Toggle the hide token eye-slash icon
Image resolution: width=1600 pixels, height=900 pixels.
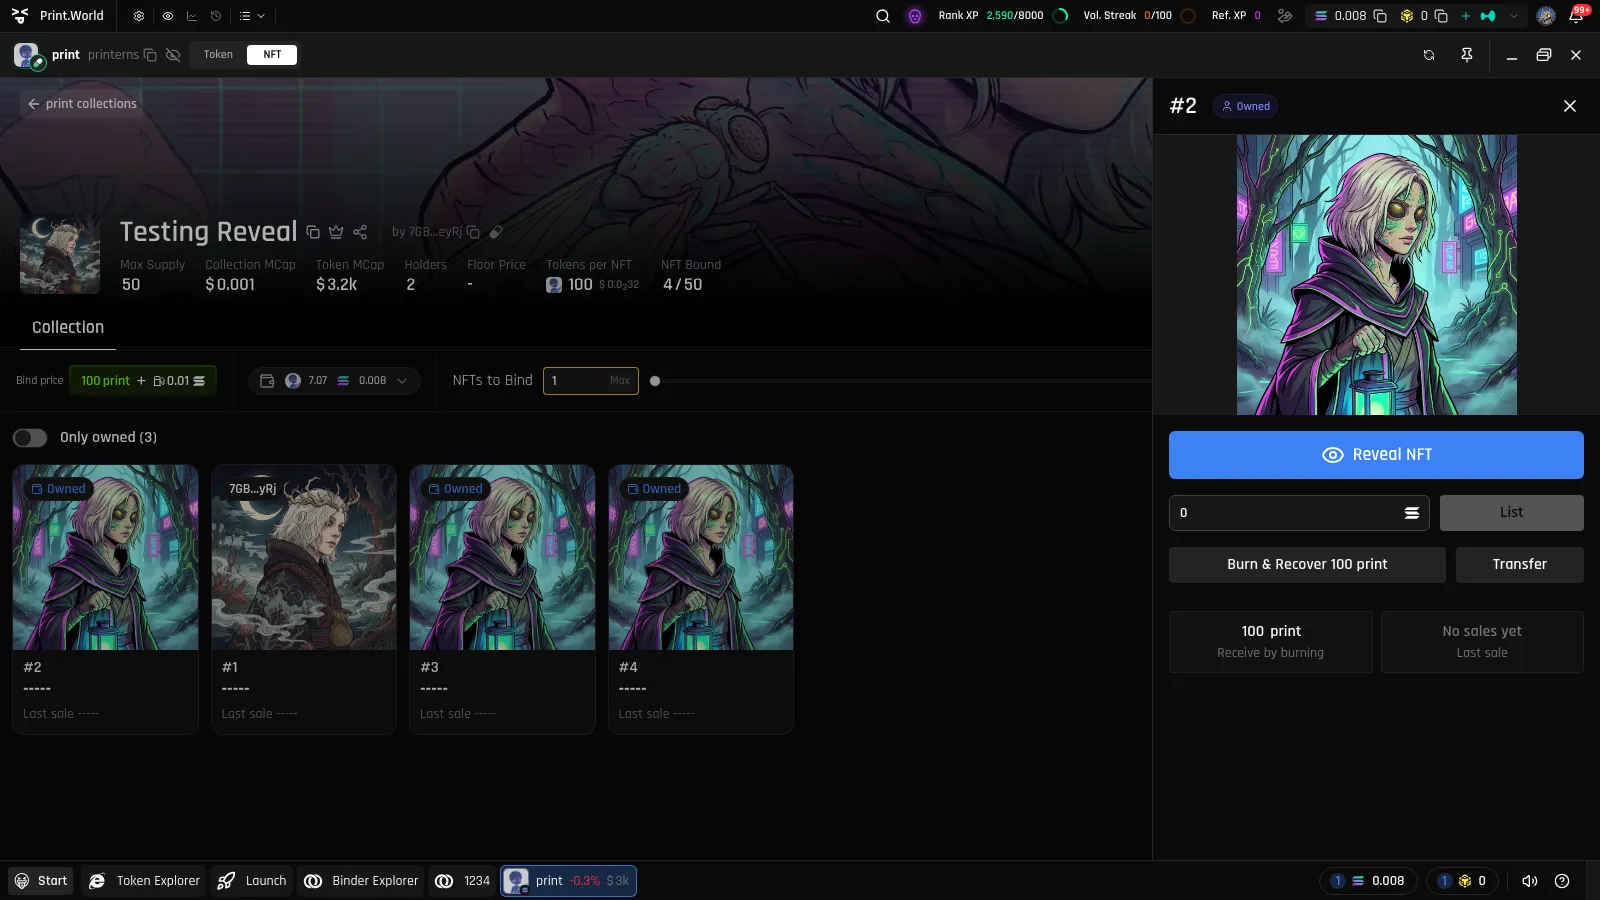[x=173, y=55]
